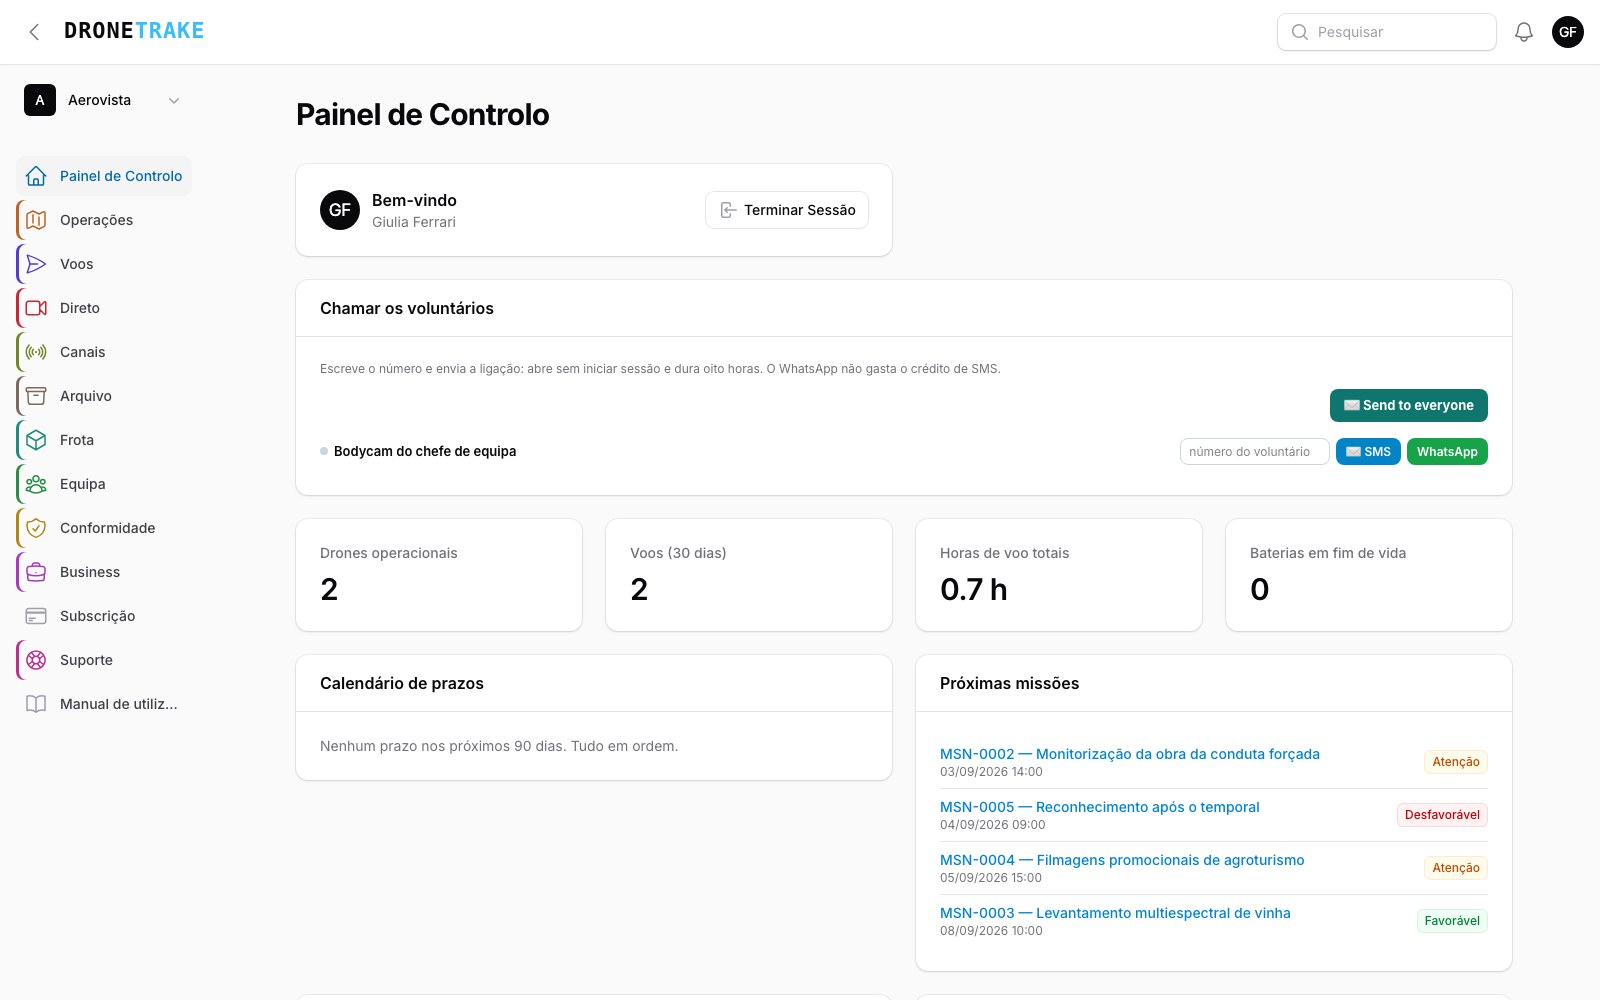Viewport: 1600px width, 1000px height.
Task: Click the Manual de utiliz... book icon
Action: 36,704
